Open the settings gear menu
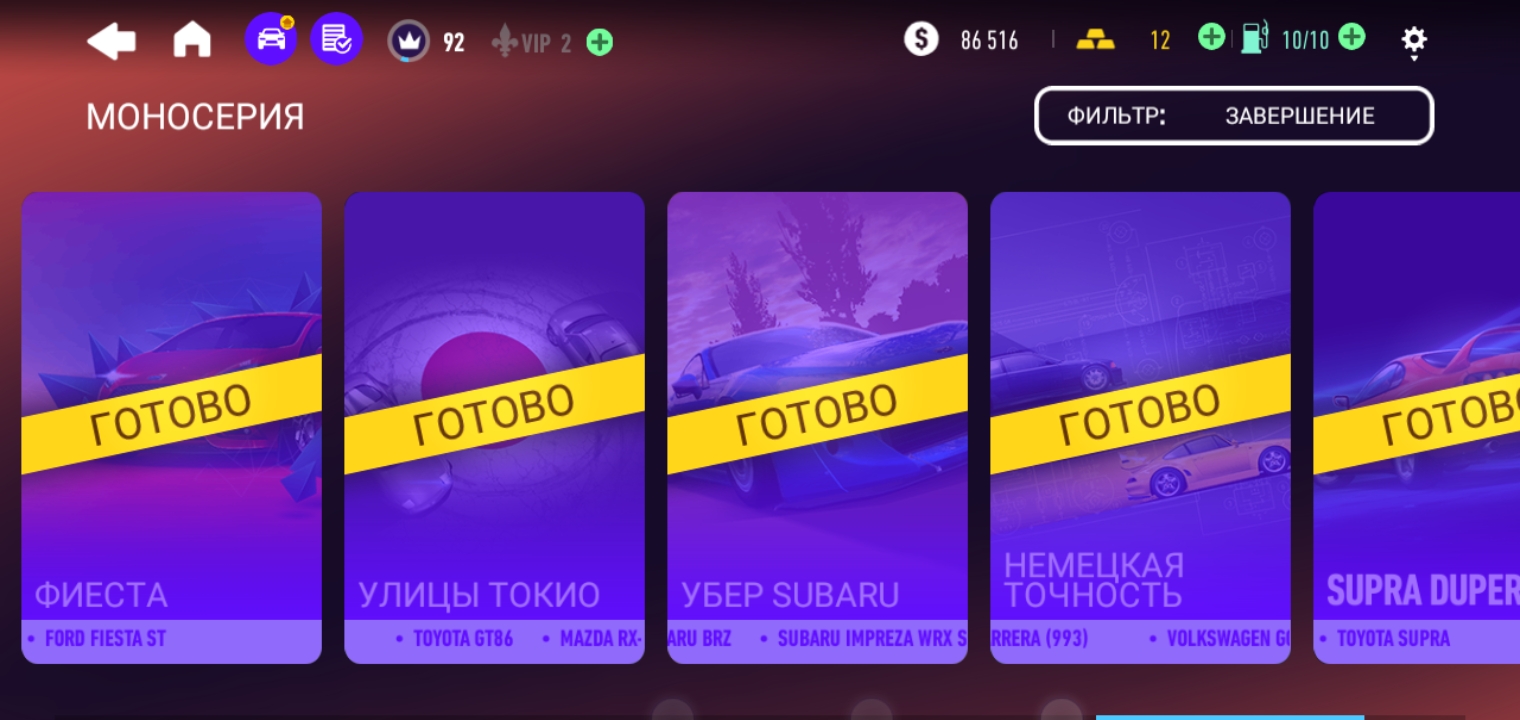The image size is (1520, 720). tap(1414, 41)
